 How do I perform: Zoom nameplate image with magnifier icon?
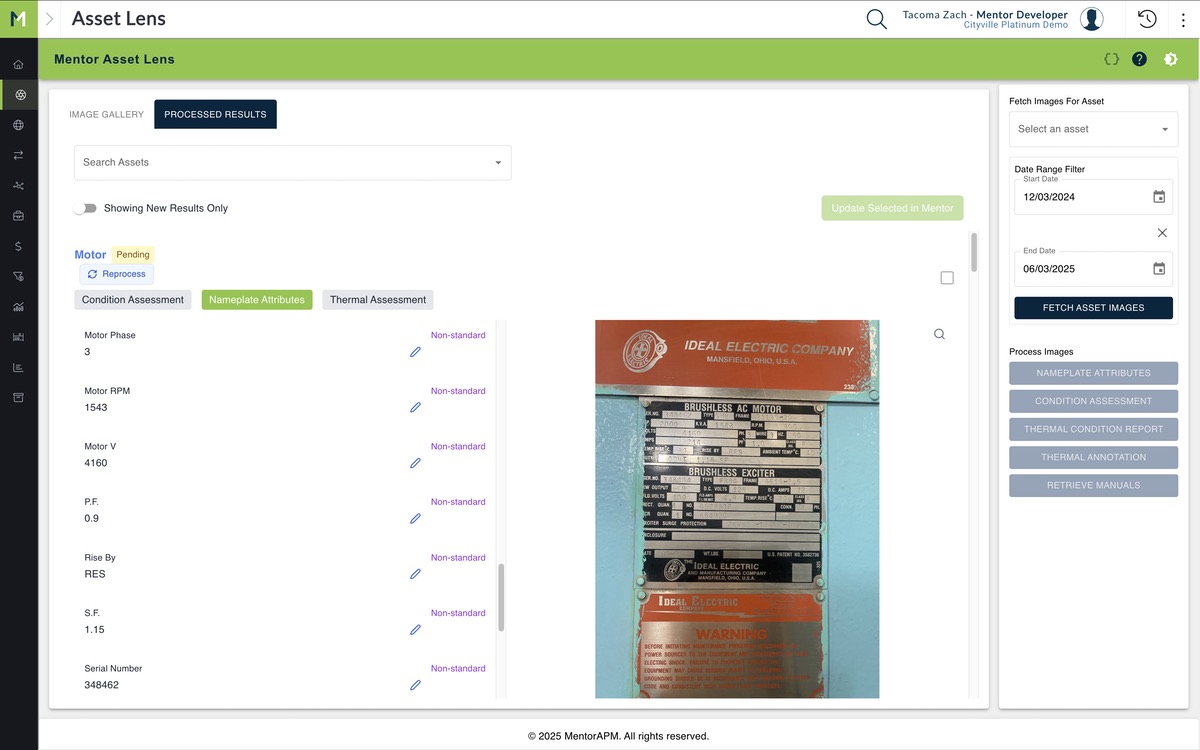(939, 335)
